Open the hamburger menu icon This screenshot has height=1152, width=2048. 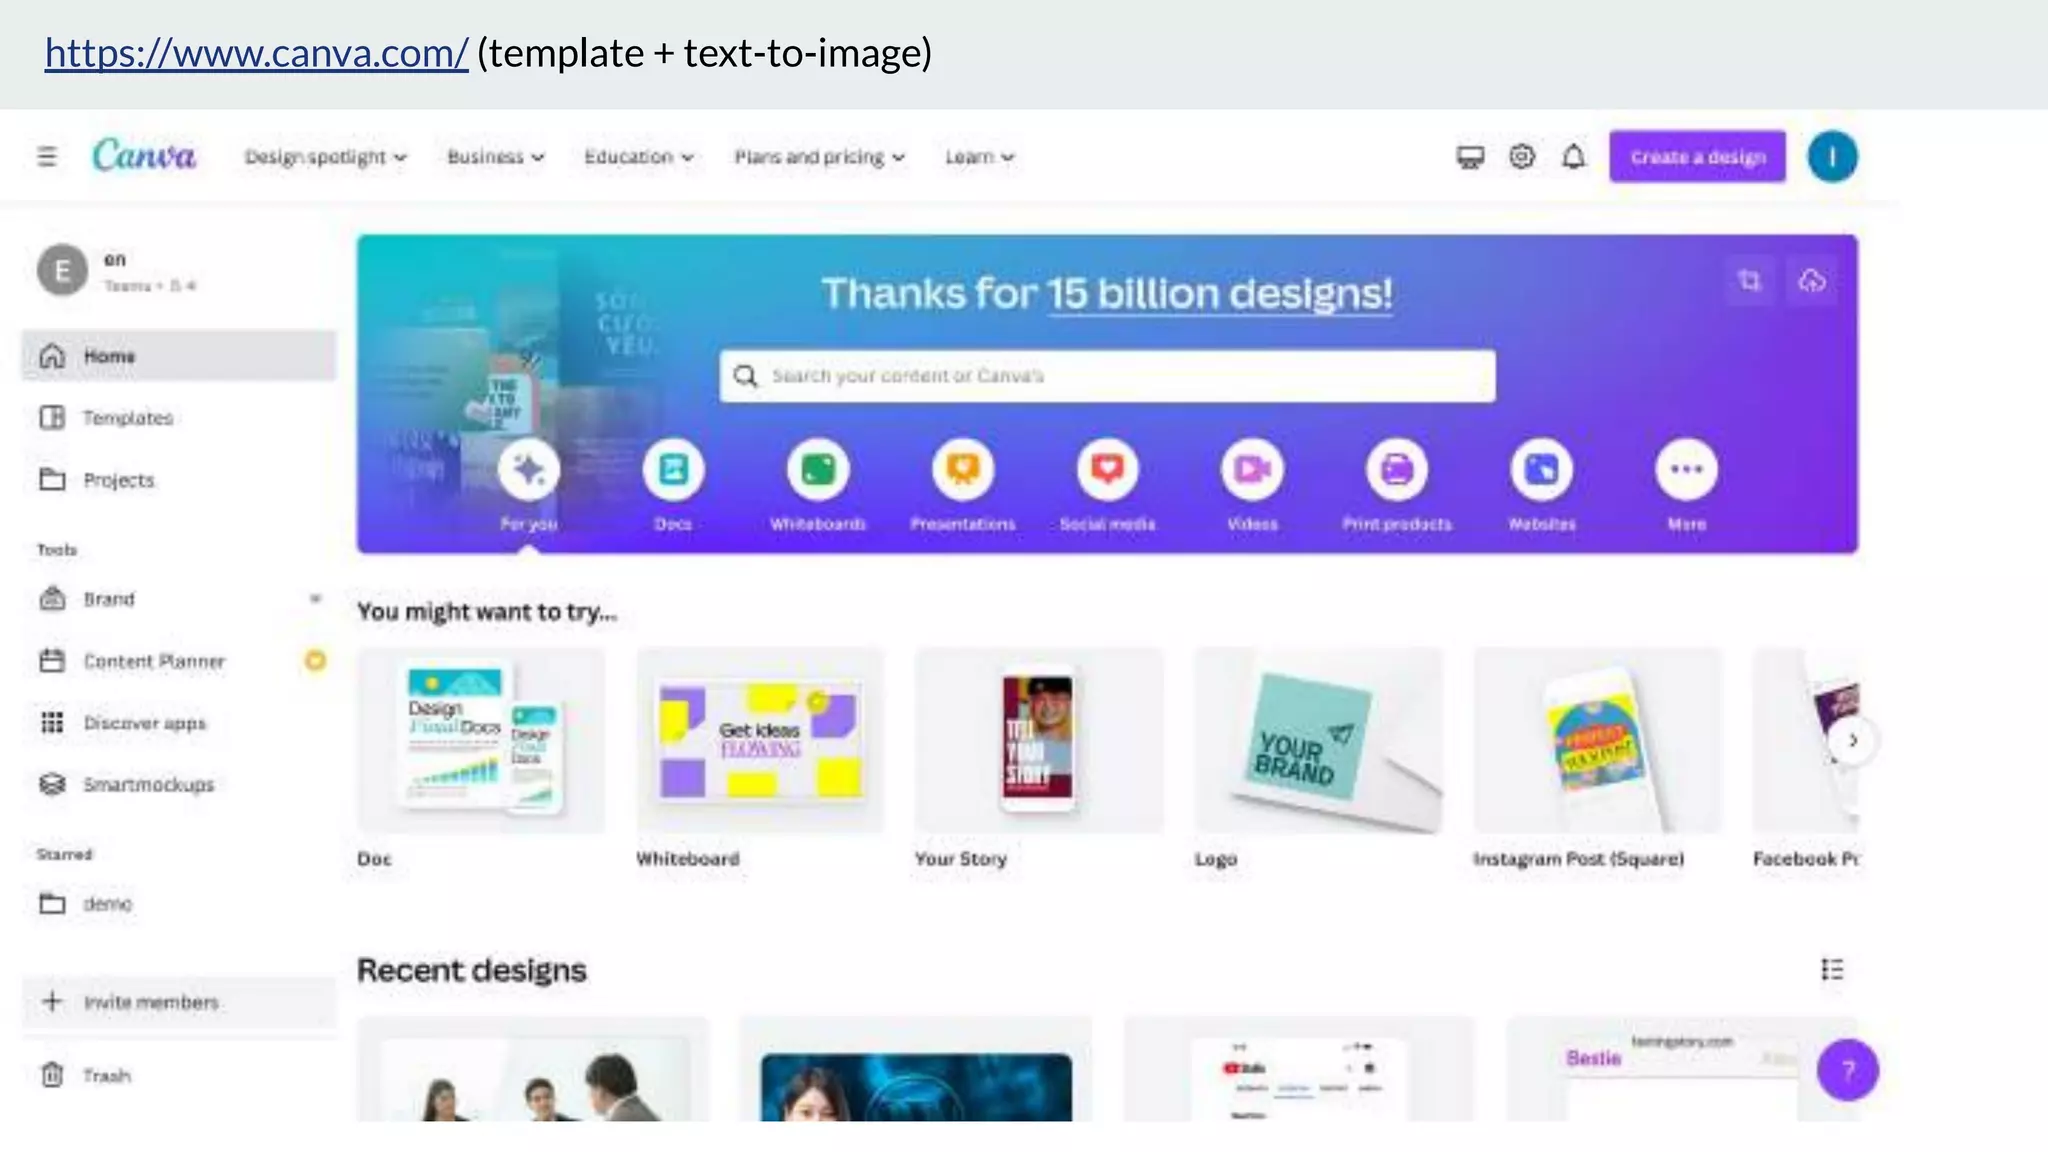(46, 157)
